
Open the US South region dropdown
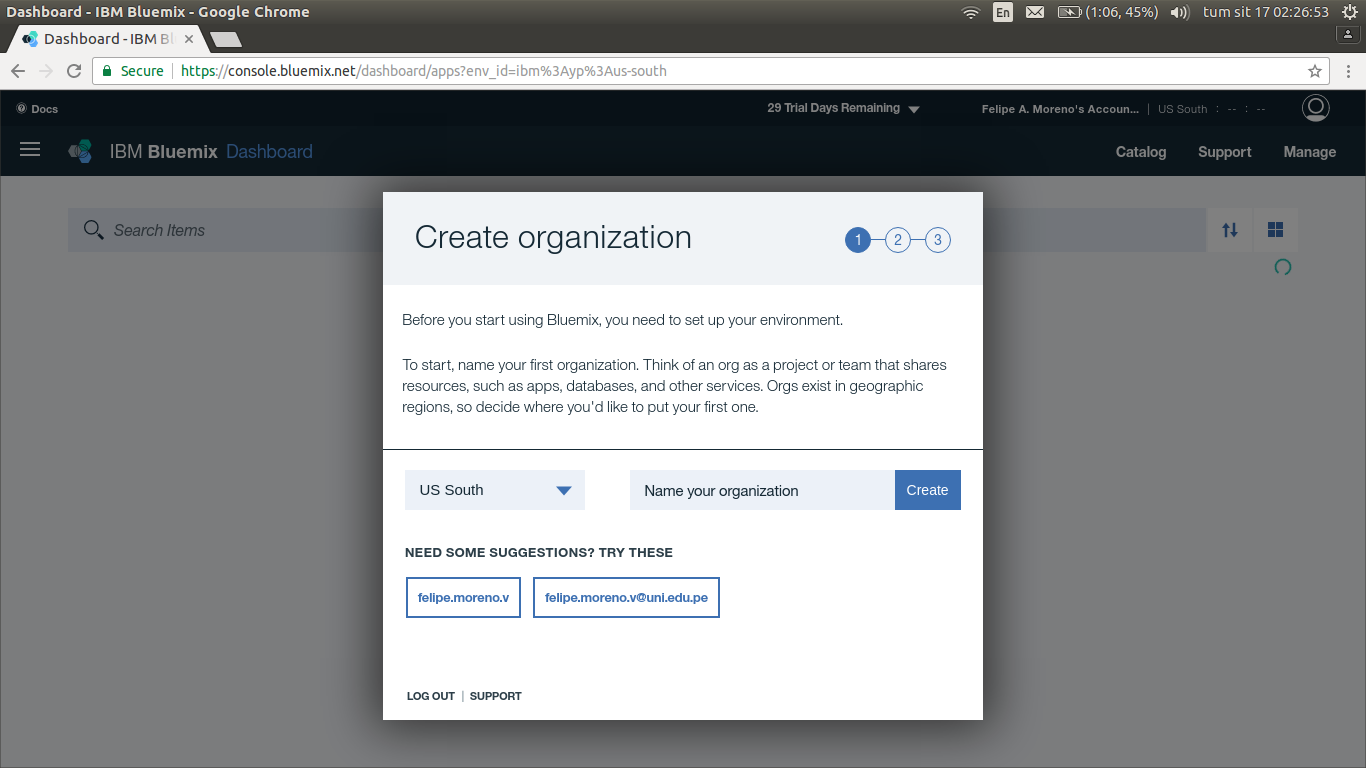495,490
